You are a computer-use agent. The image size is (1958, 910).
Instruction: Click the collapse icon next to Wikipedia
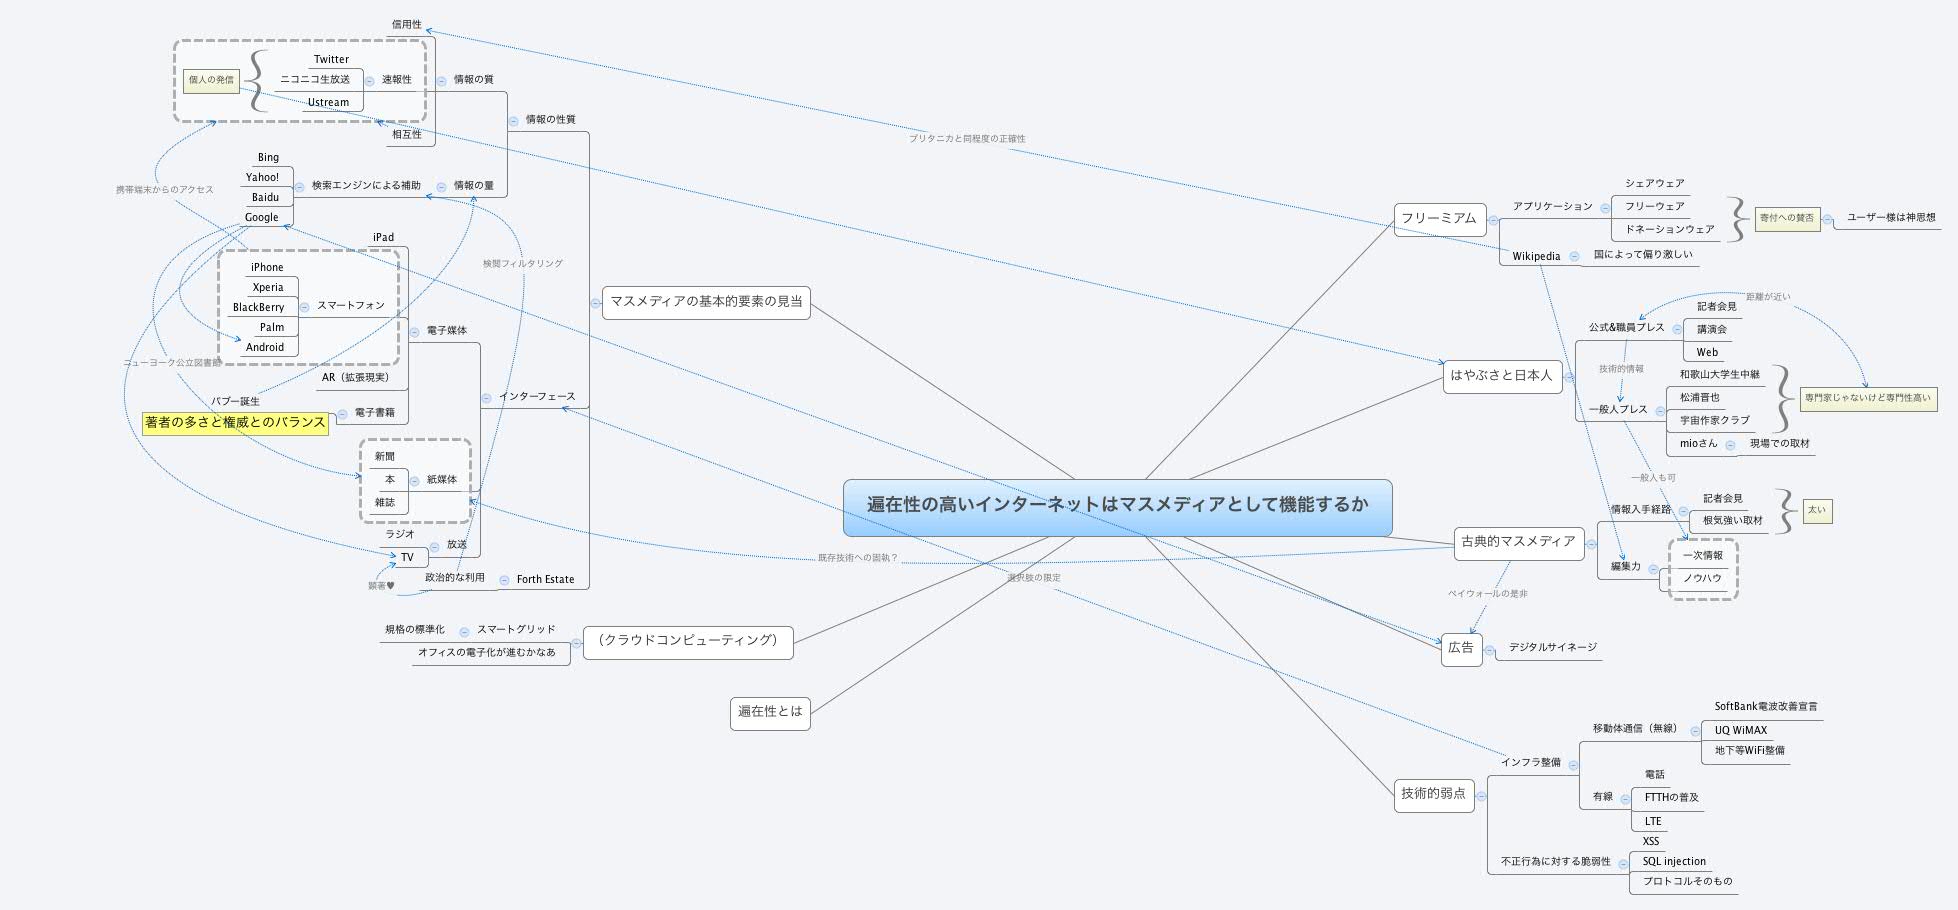click(1574, 256)
